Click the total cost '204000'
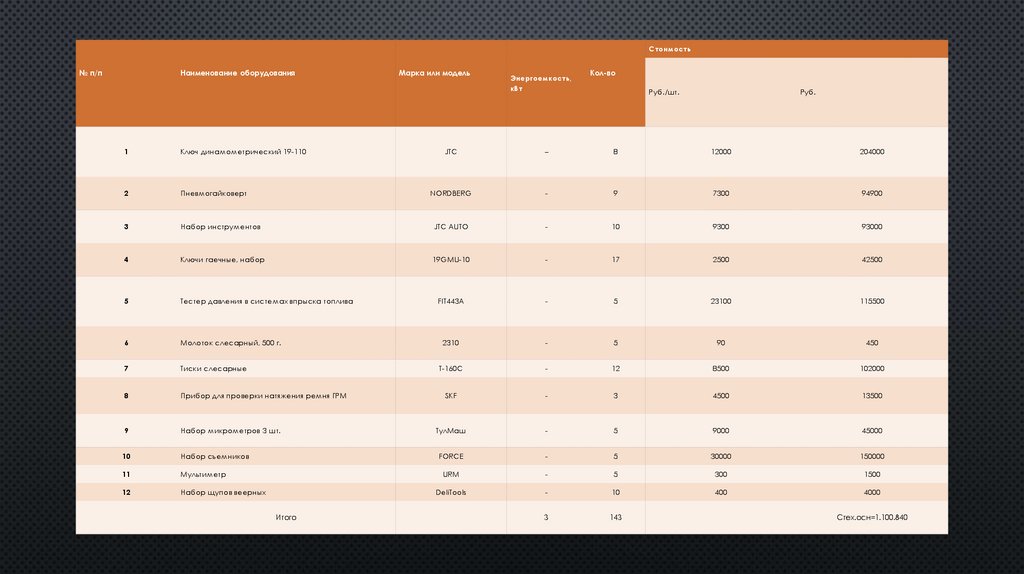1024x574 pixels. (x=872, y=151)
